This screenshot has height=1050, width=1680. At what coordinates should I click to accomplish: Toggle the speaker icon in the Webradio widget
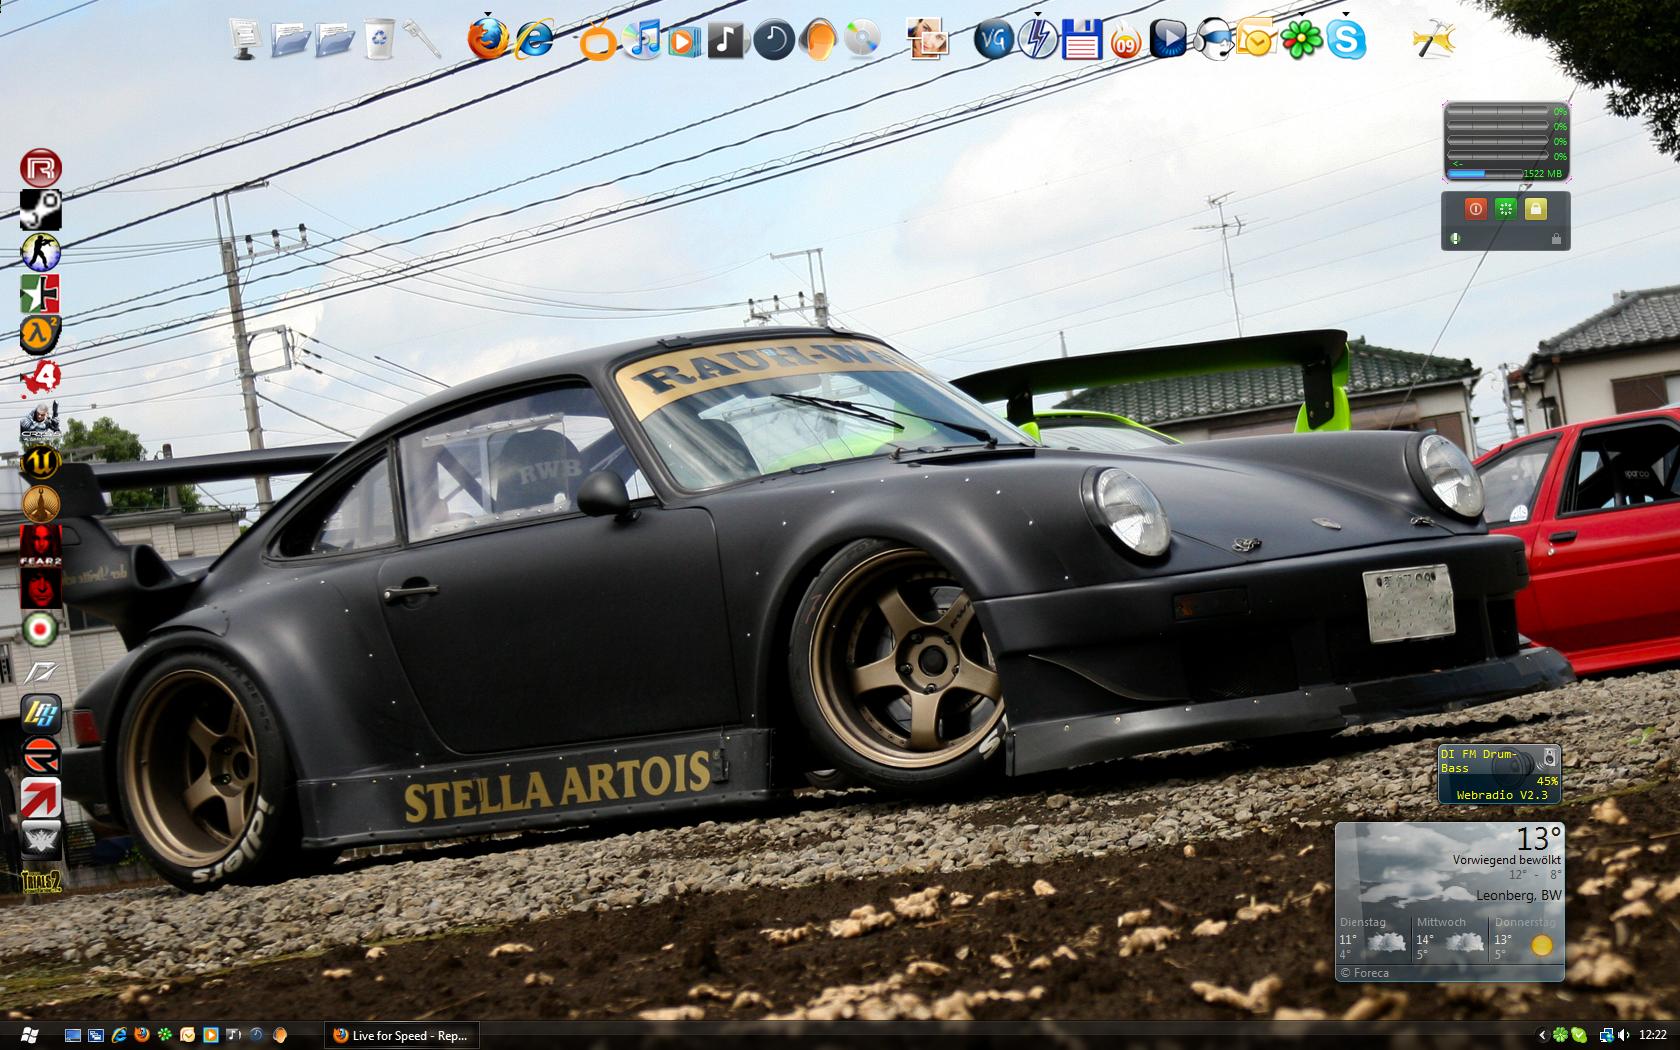[1549, 757]
